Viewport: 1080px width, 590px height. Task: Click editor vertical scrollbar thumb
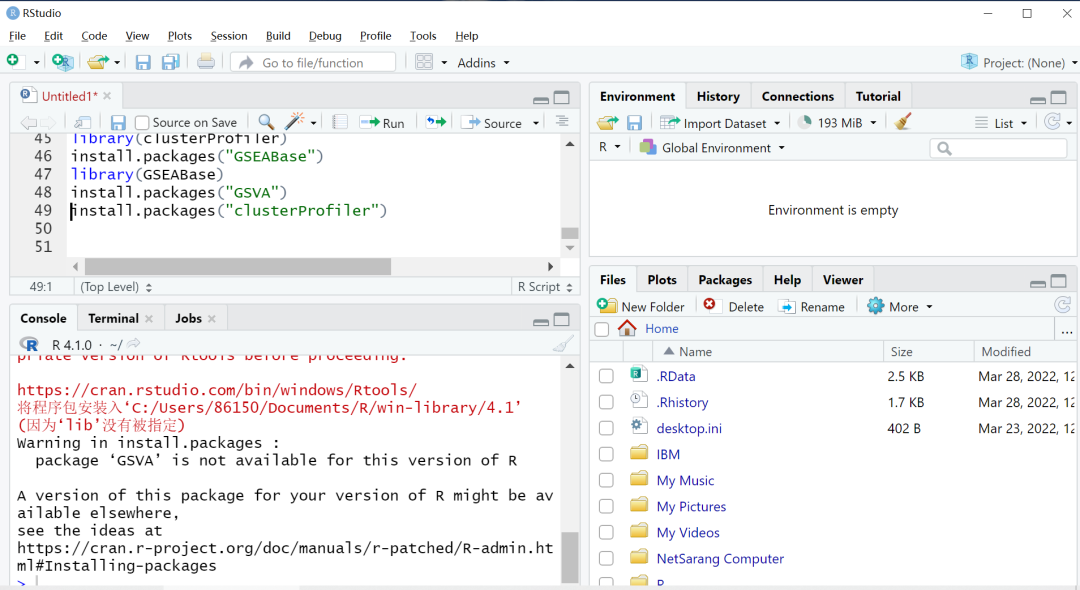pos(570,233)
